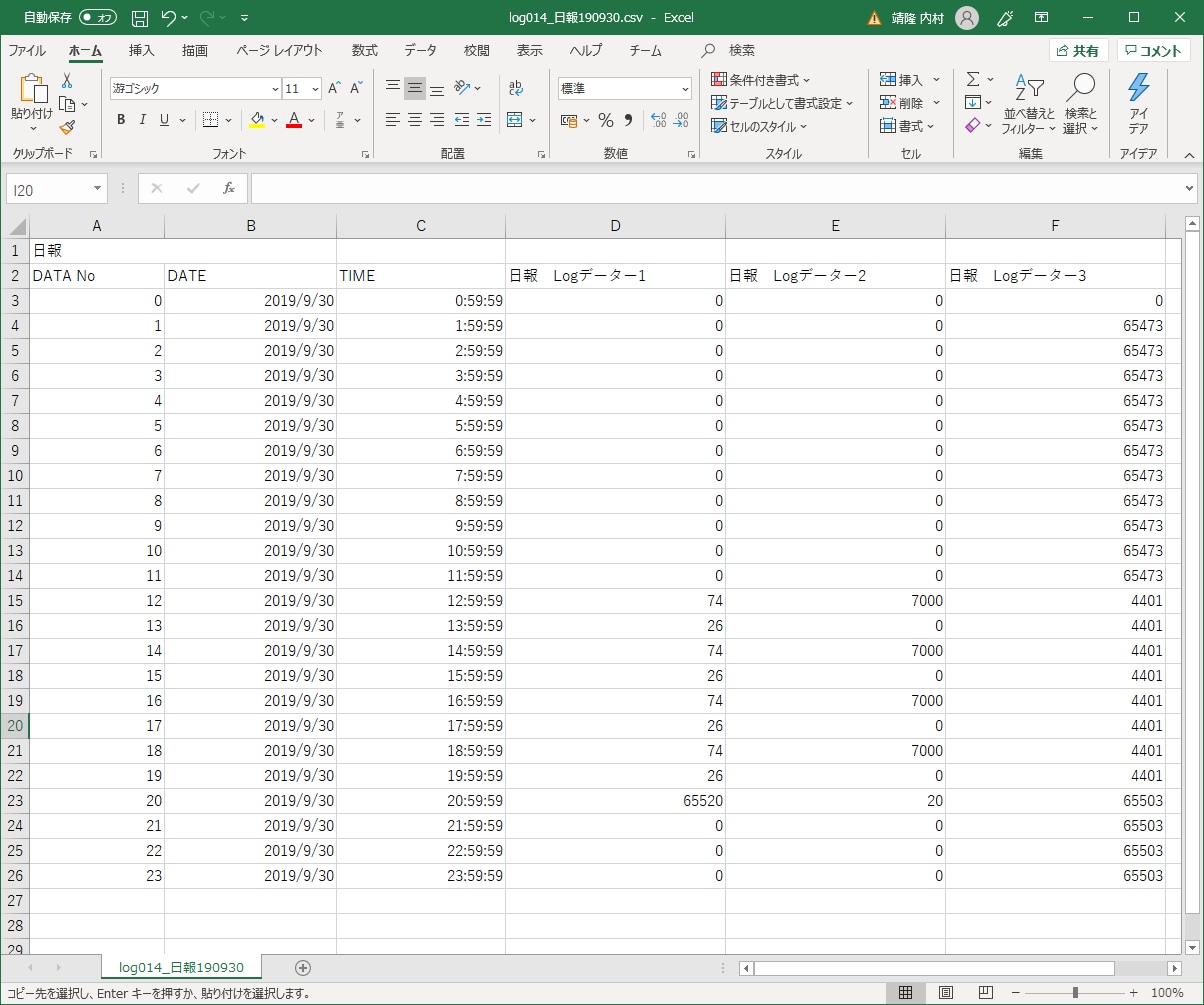Viewport: 1204px width, 1005px height.
Task: Open the Find & Select magnifier
Action: [x=1081, y=103]
